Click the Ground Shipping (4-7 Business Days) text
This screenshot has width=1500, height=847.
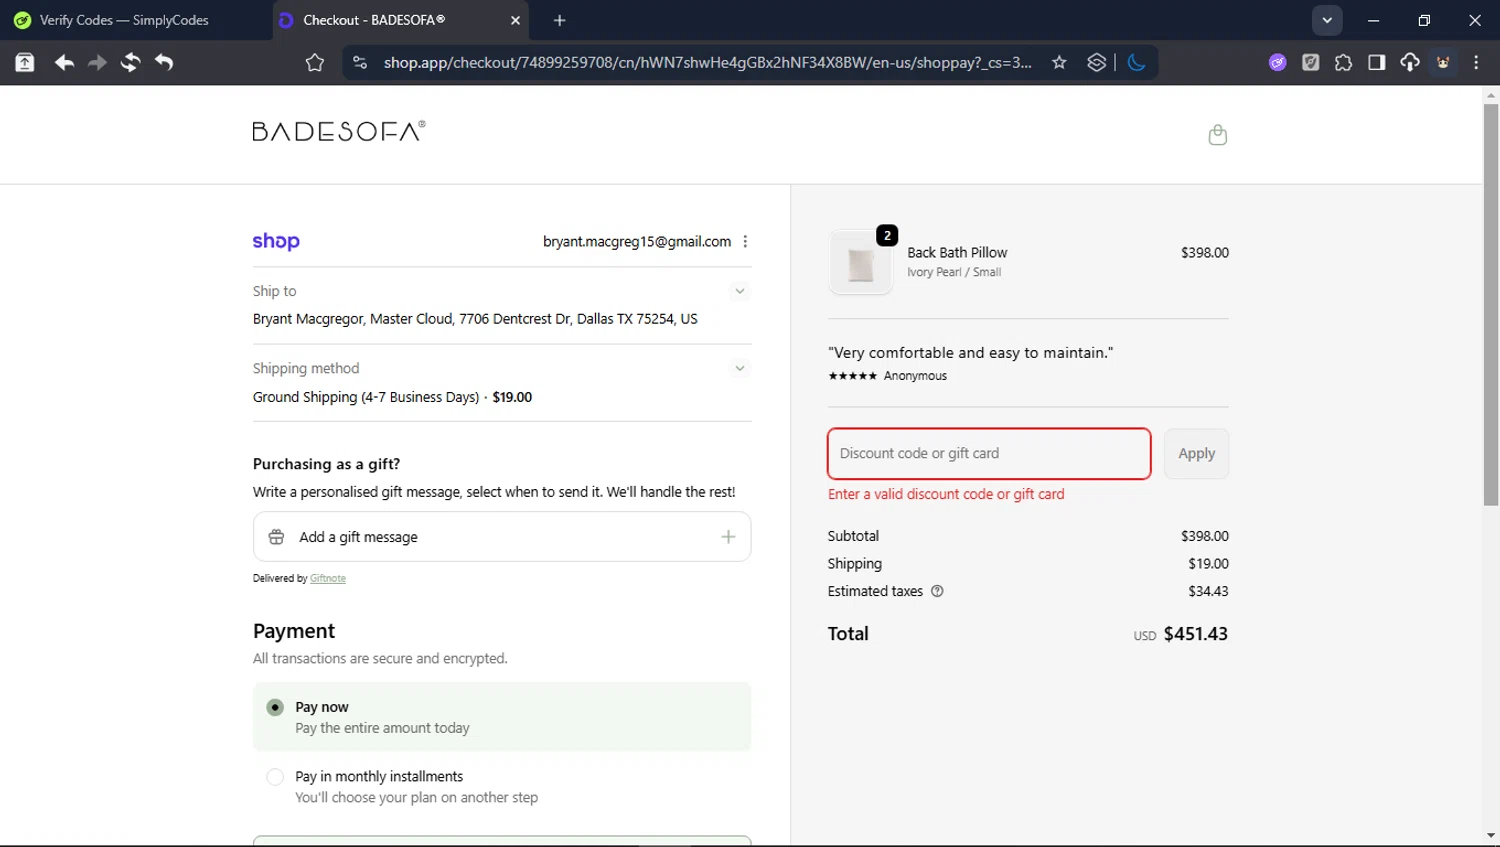[366, 397]
